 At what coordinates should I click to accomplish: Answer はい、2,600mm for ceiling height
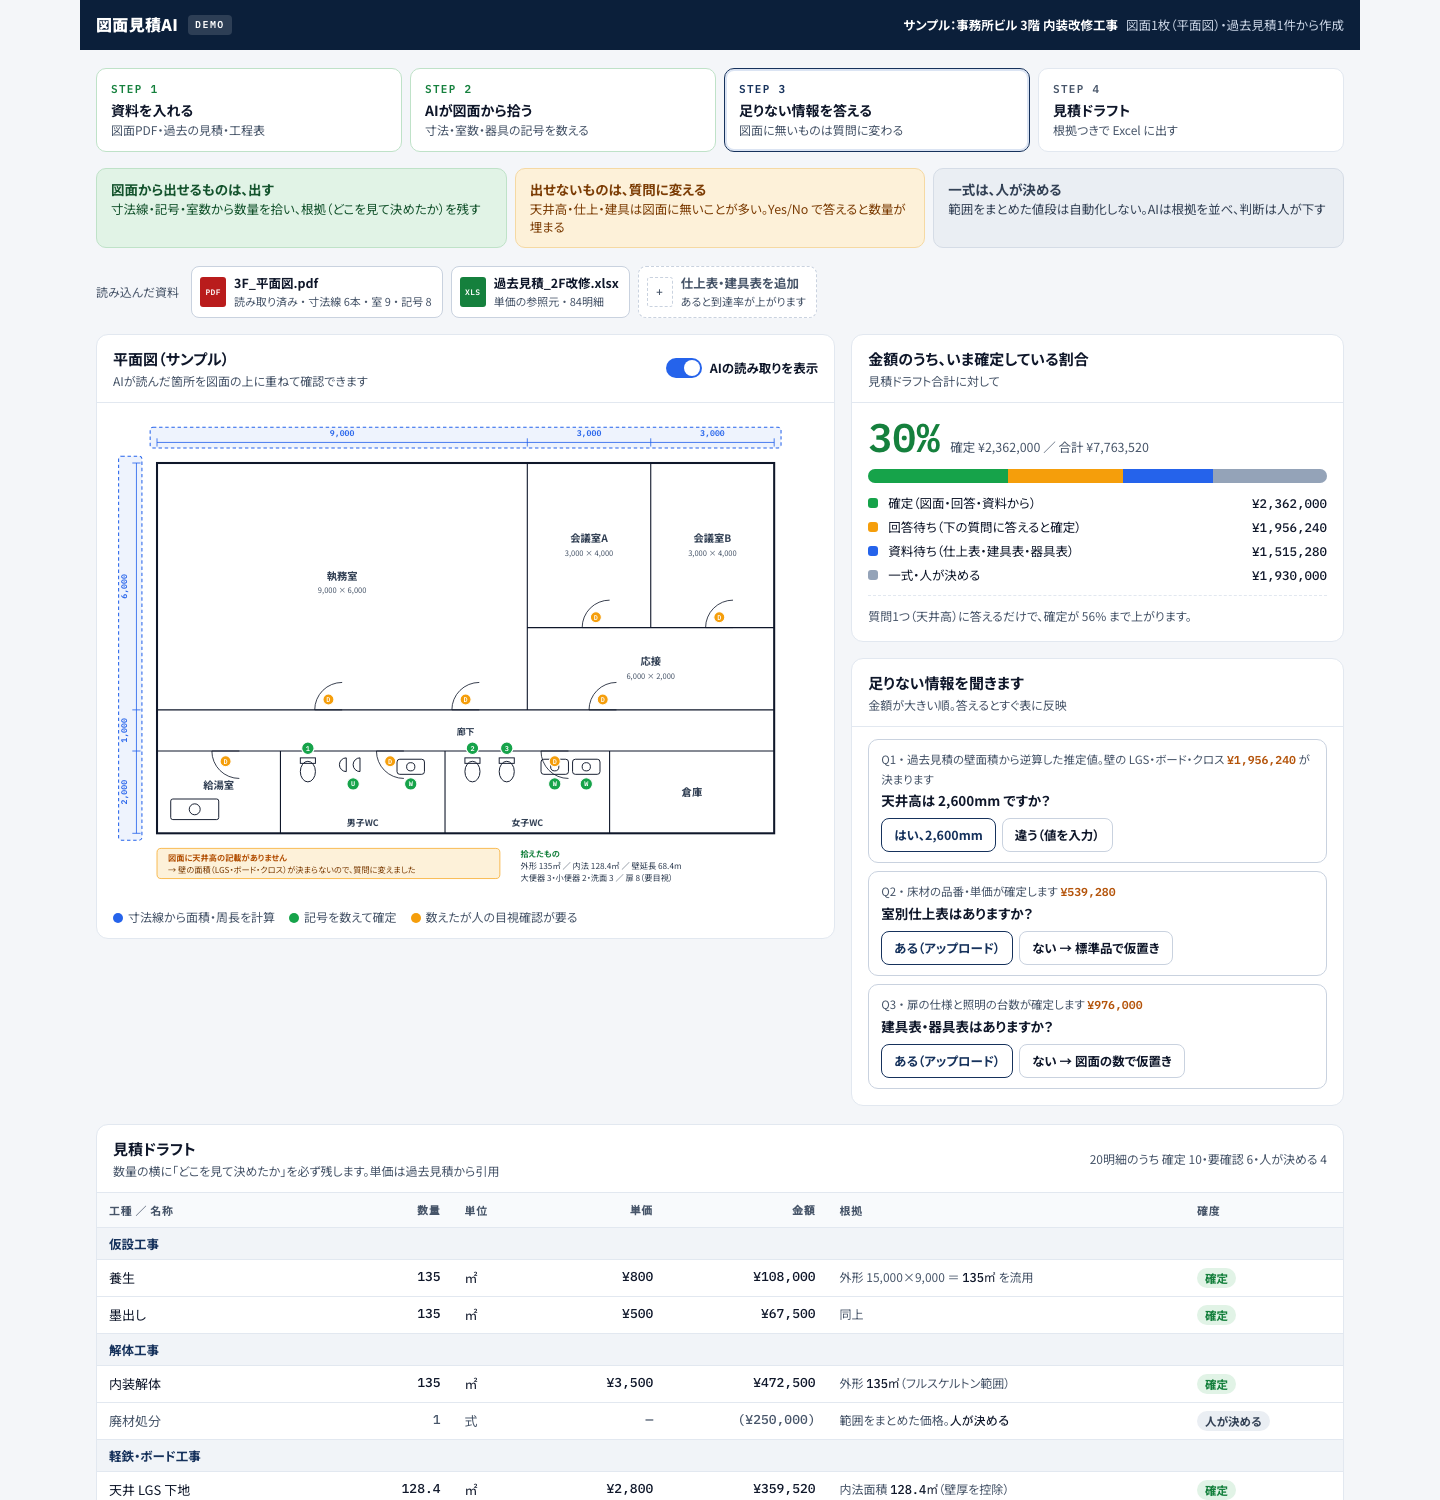(x=938, y=835)
